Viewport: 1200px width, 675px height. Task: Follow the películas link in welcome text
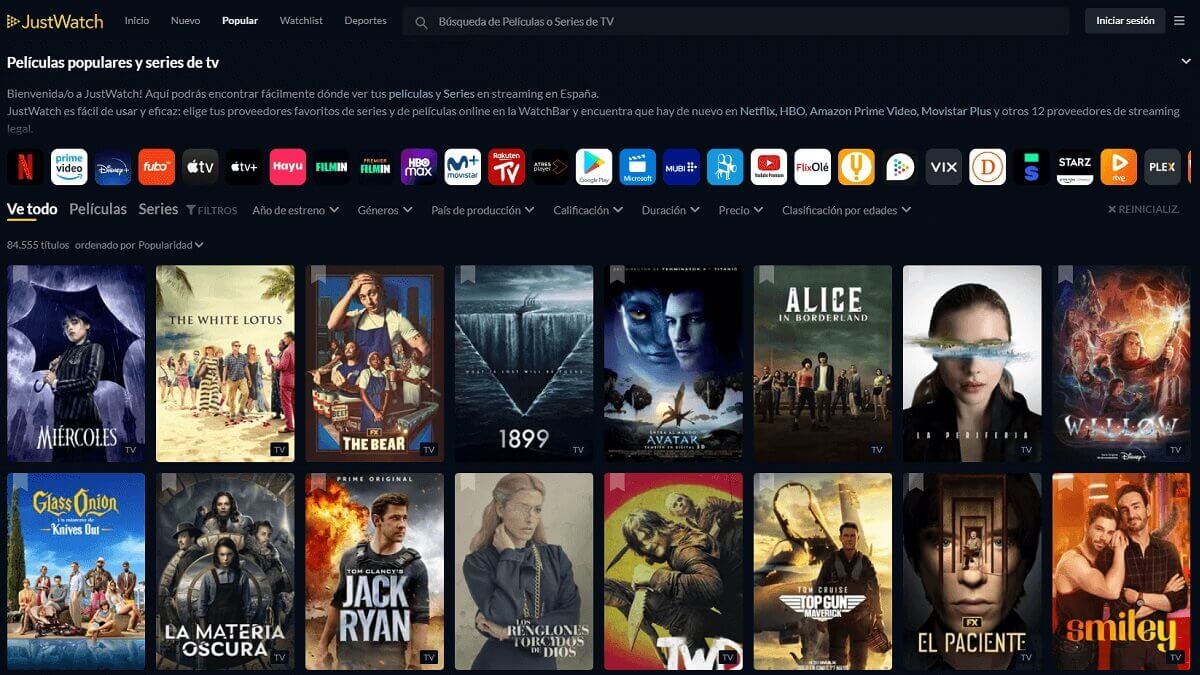coord(410,94)
